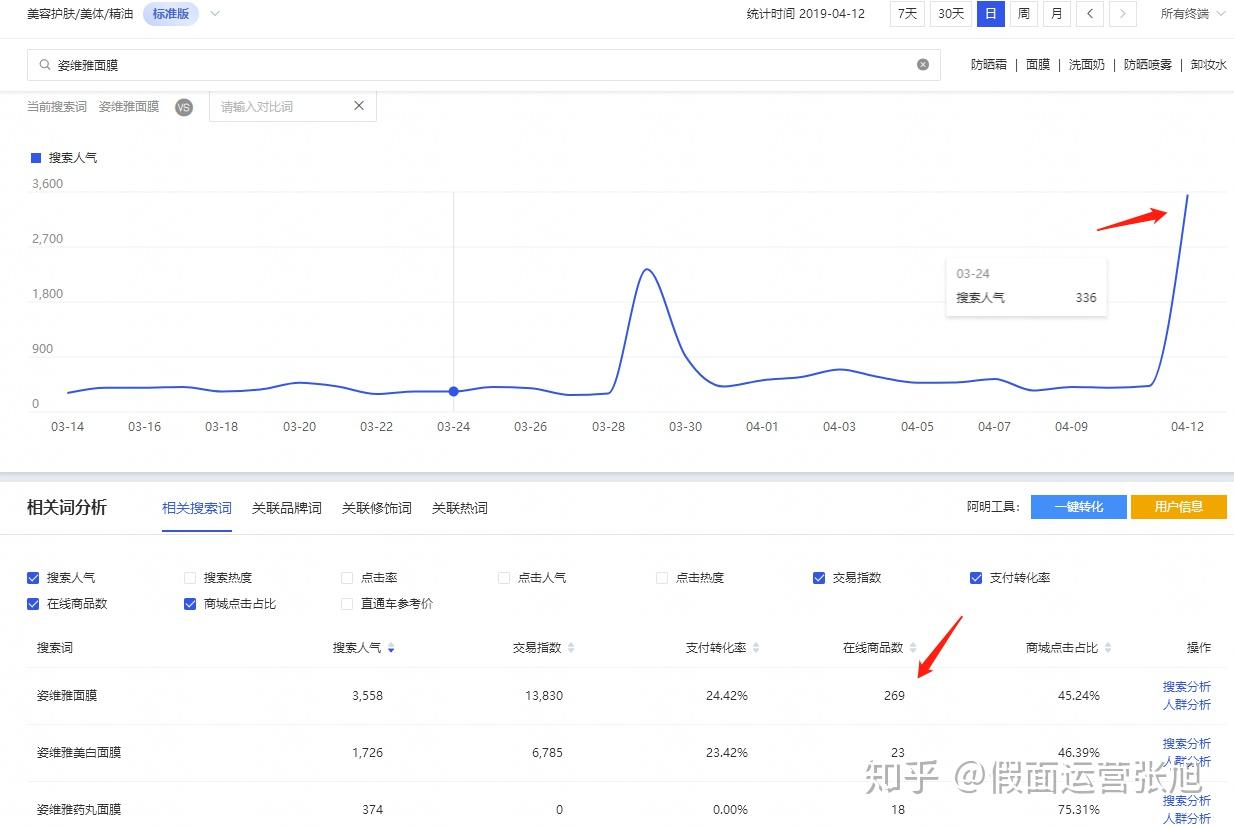
Task: Select the 周 period button
Action: tap(1024, 14)
